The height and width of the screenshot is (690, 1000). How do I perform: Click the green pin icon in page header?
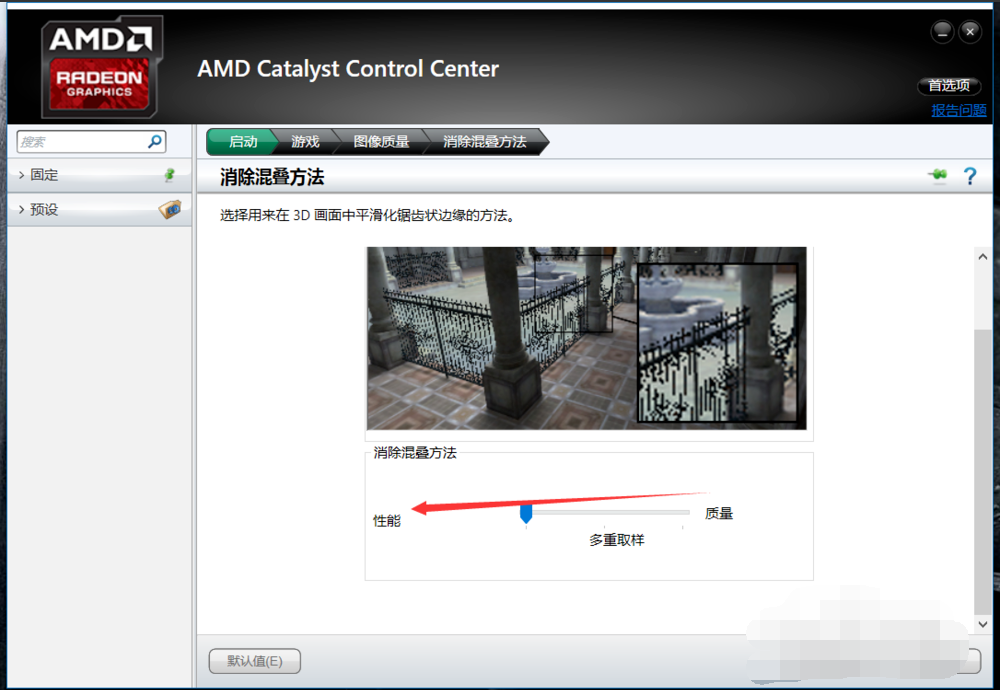[938, 175]
